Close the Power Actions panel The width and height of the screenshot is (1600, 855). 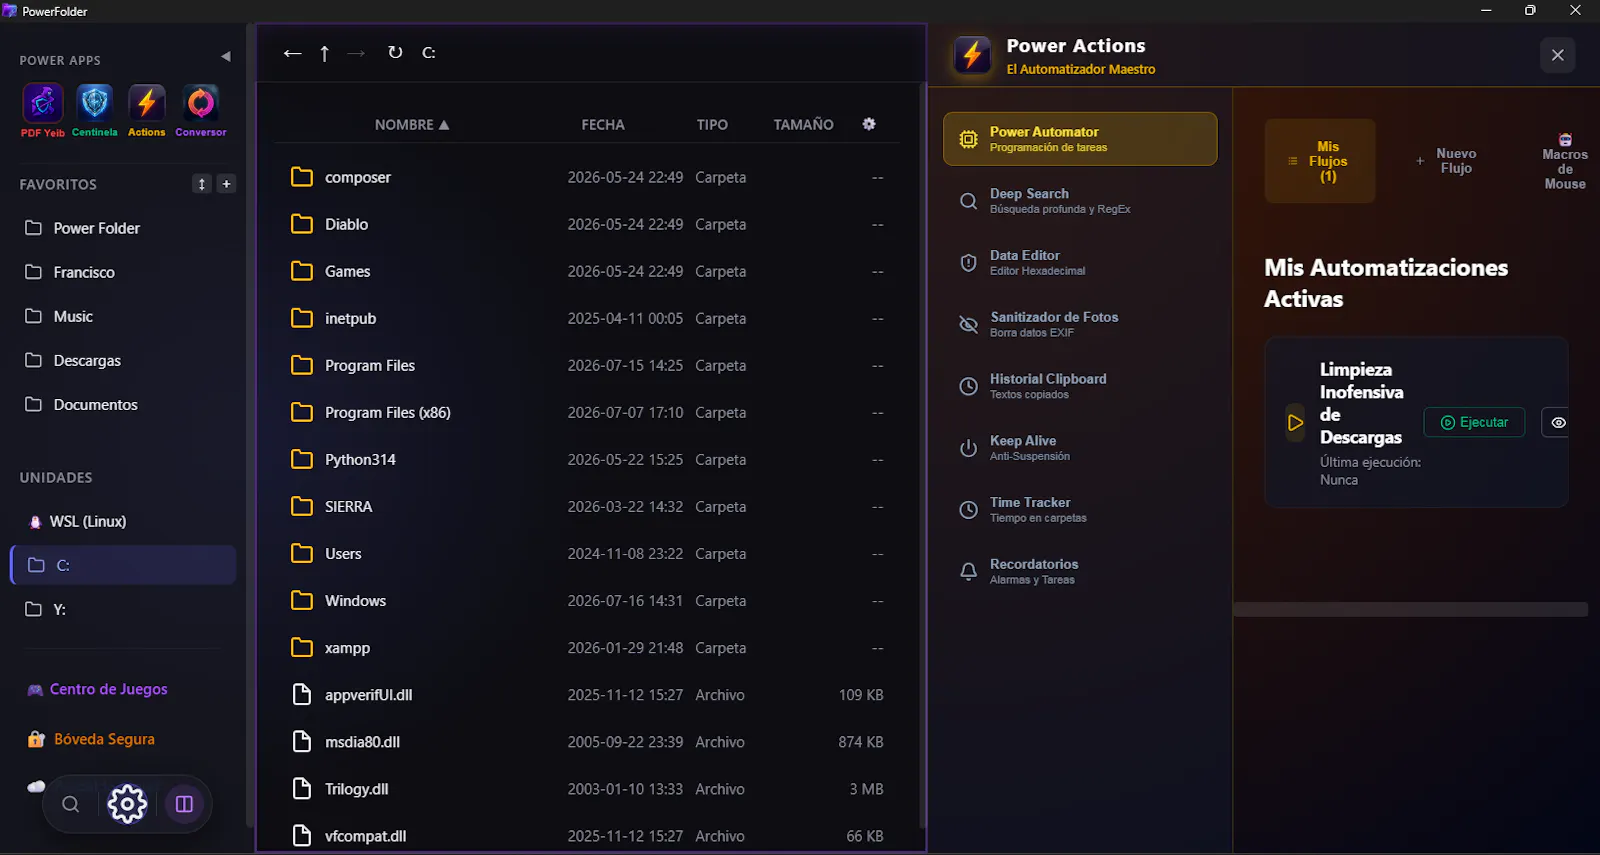click(x=1557, y=55)
